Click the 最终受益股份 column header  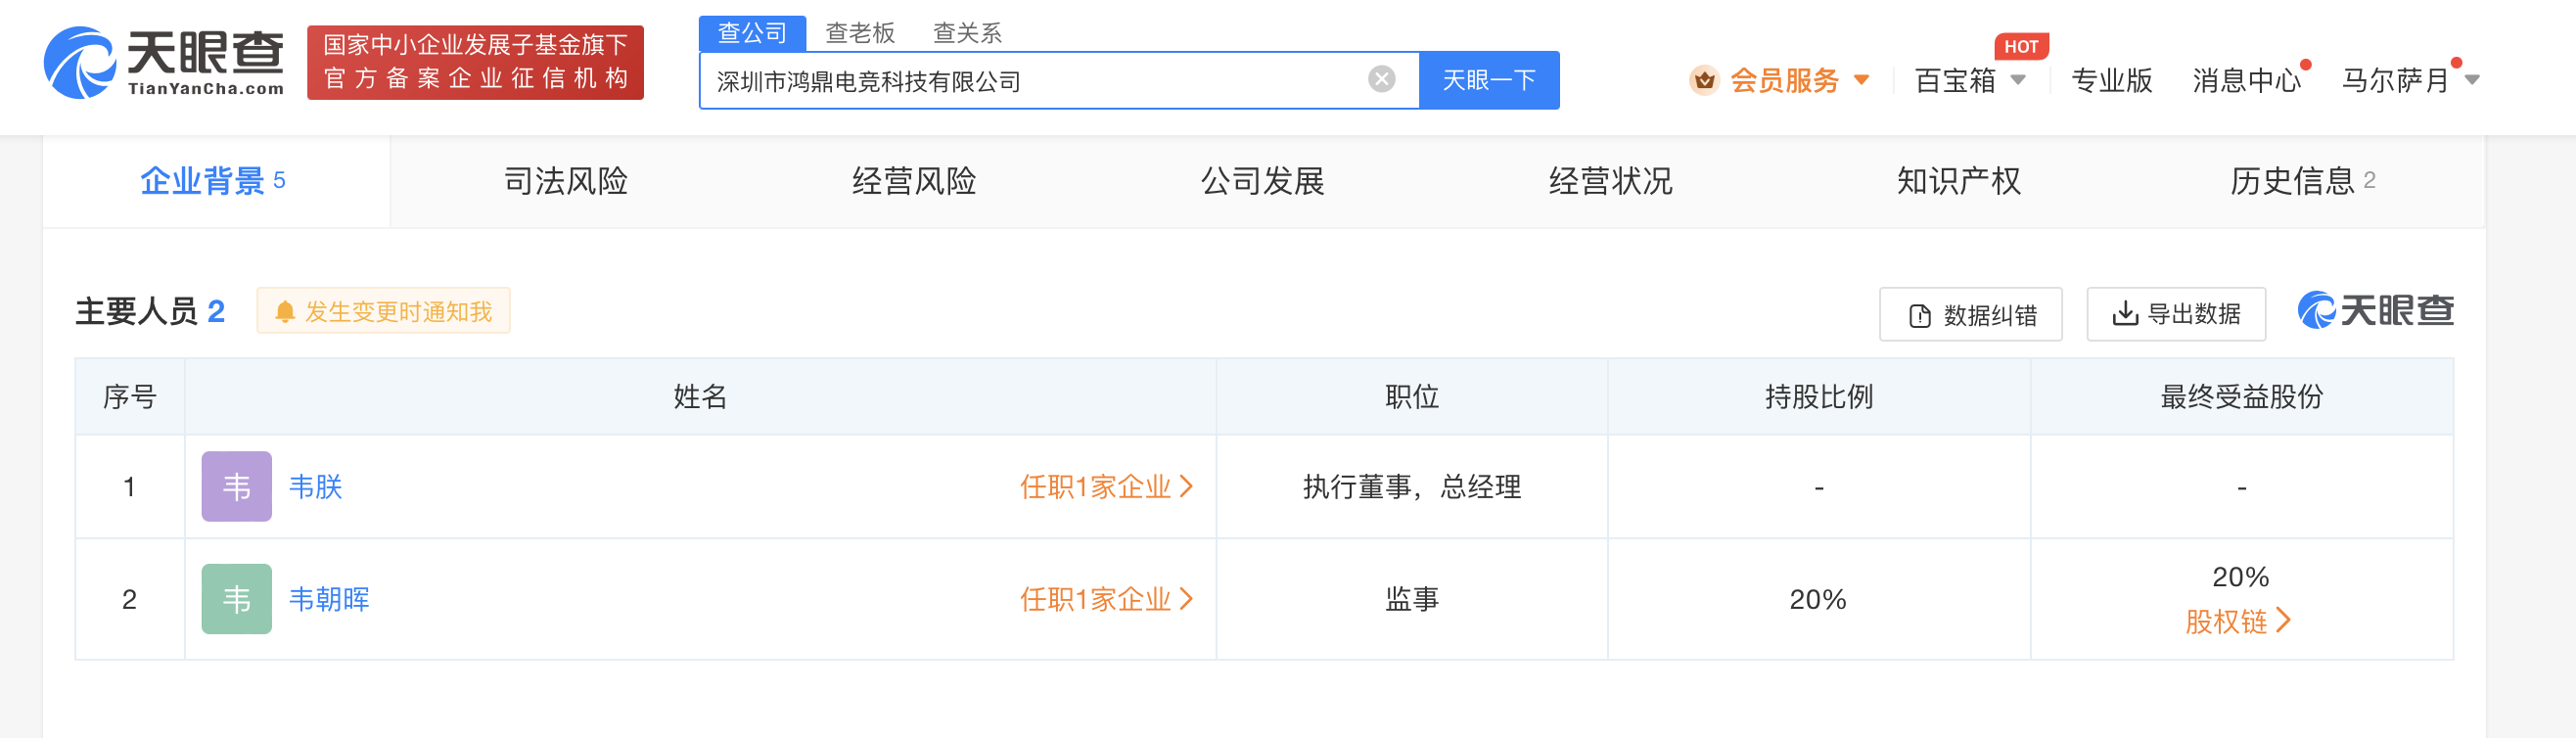click(2241, 397)
